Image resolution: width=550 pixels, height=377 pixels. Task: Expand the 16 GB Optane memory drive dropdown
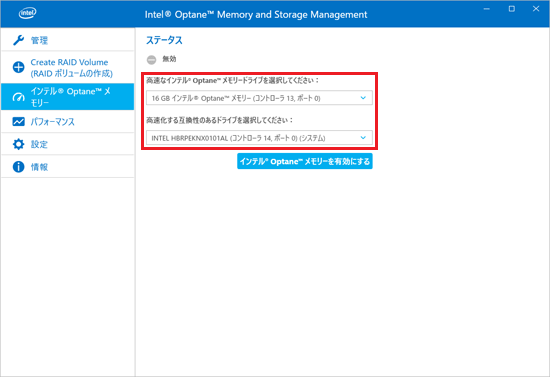pos(259,98)
